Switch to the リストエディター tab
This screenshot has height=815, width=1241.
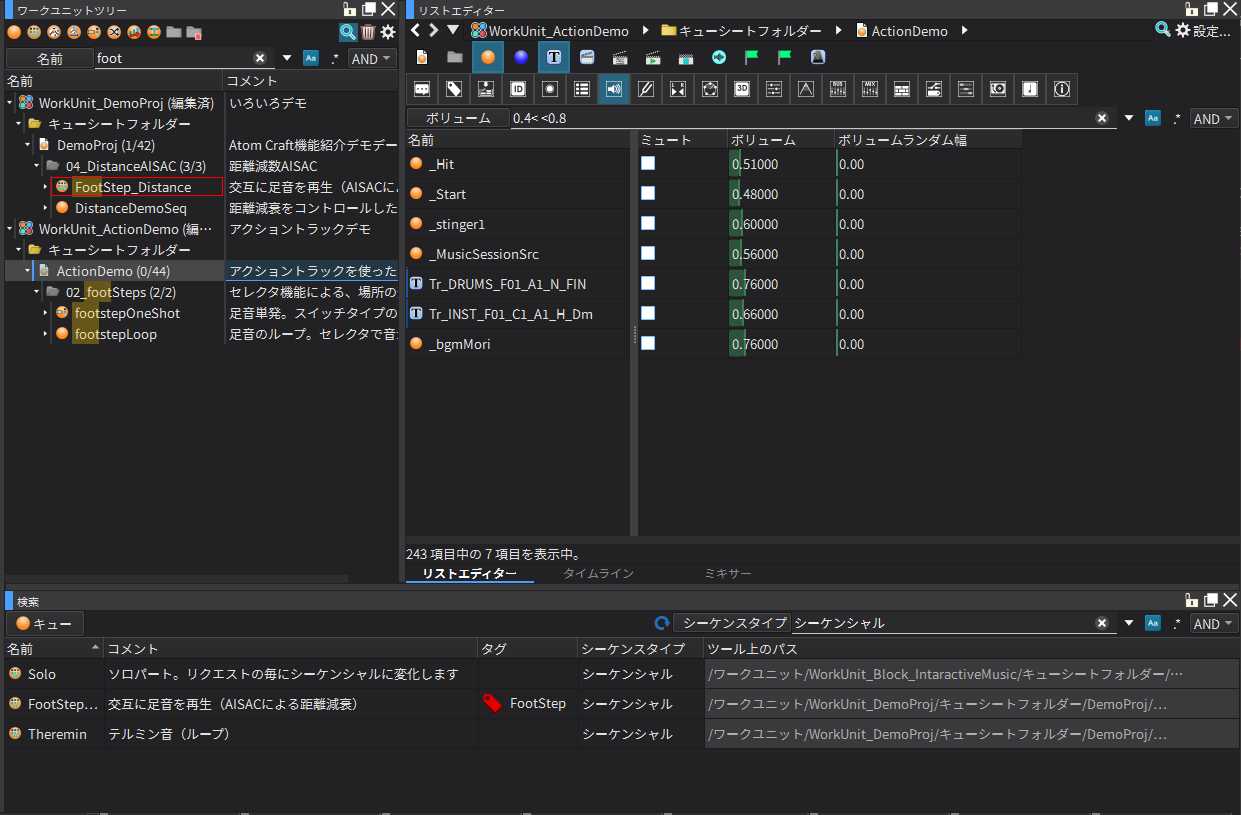(469, 573)
